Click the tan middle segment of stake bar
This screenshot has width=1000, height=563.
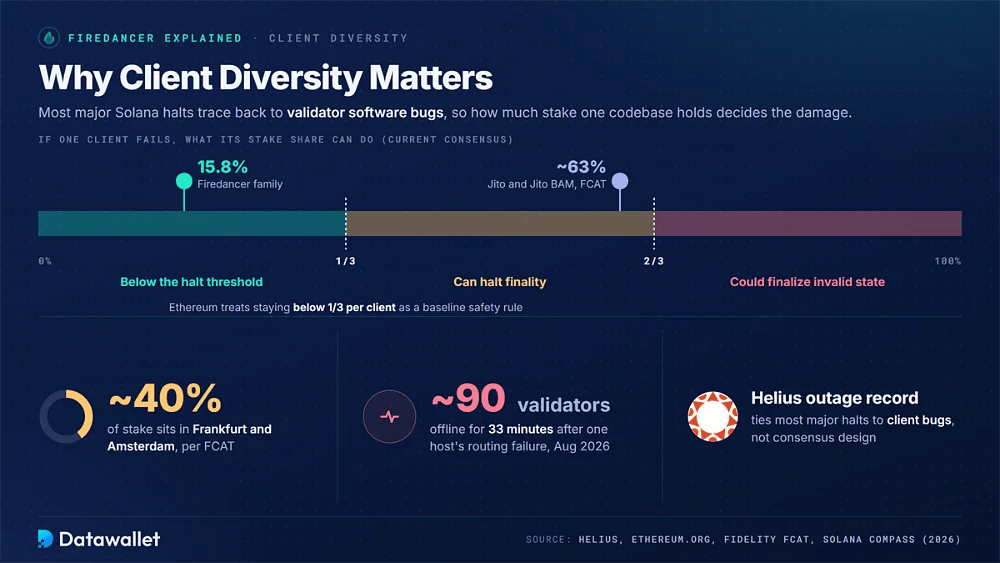[500, 223]
